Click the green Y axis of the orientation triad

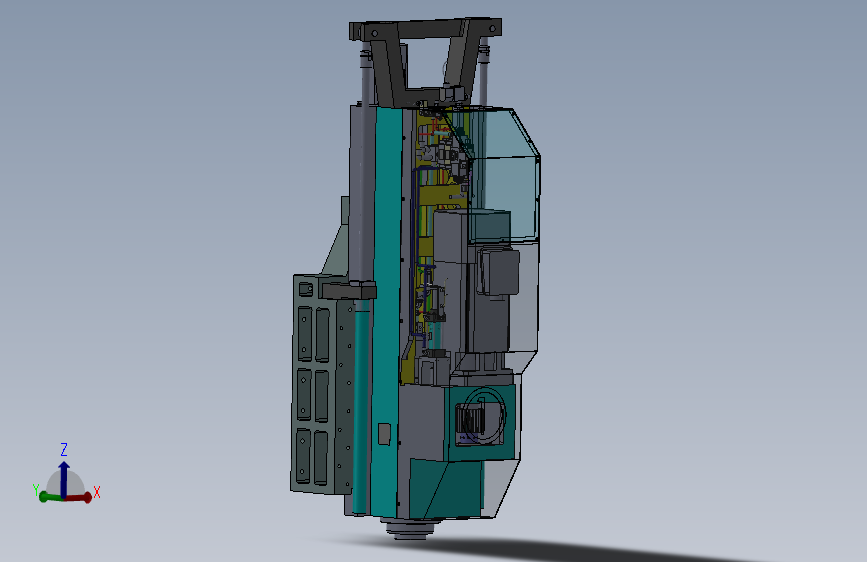coord(50,497)
